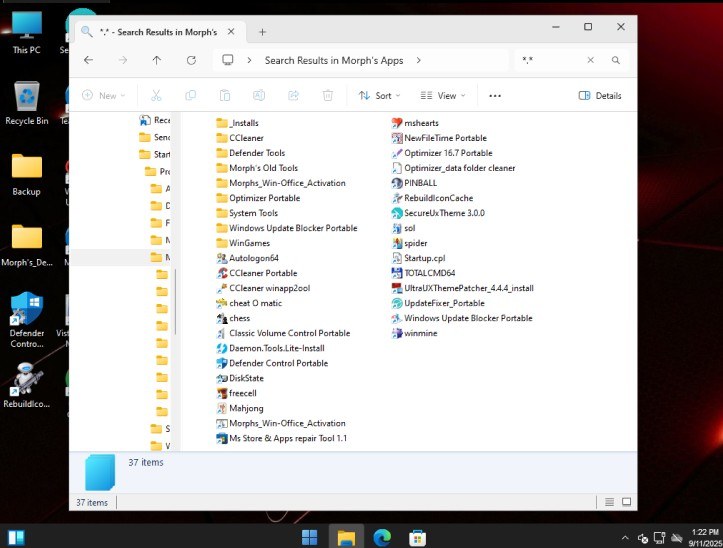Select the sol solitaire file
Image resolution: width=723 pixels, height=548 pixels.
point(403,228)
